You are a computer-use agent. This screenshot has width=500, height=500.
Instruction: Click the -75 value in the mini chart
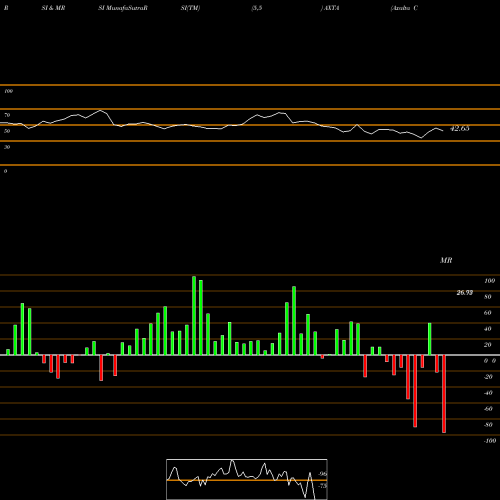(322, 486)
